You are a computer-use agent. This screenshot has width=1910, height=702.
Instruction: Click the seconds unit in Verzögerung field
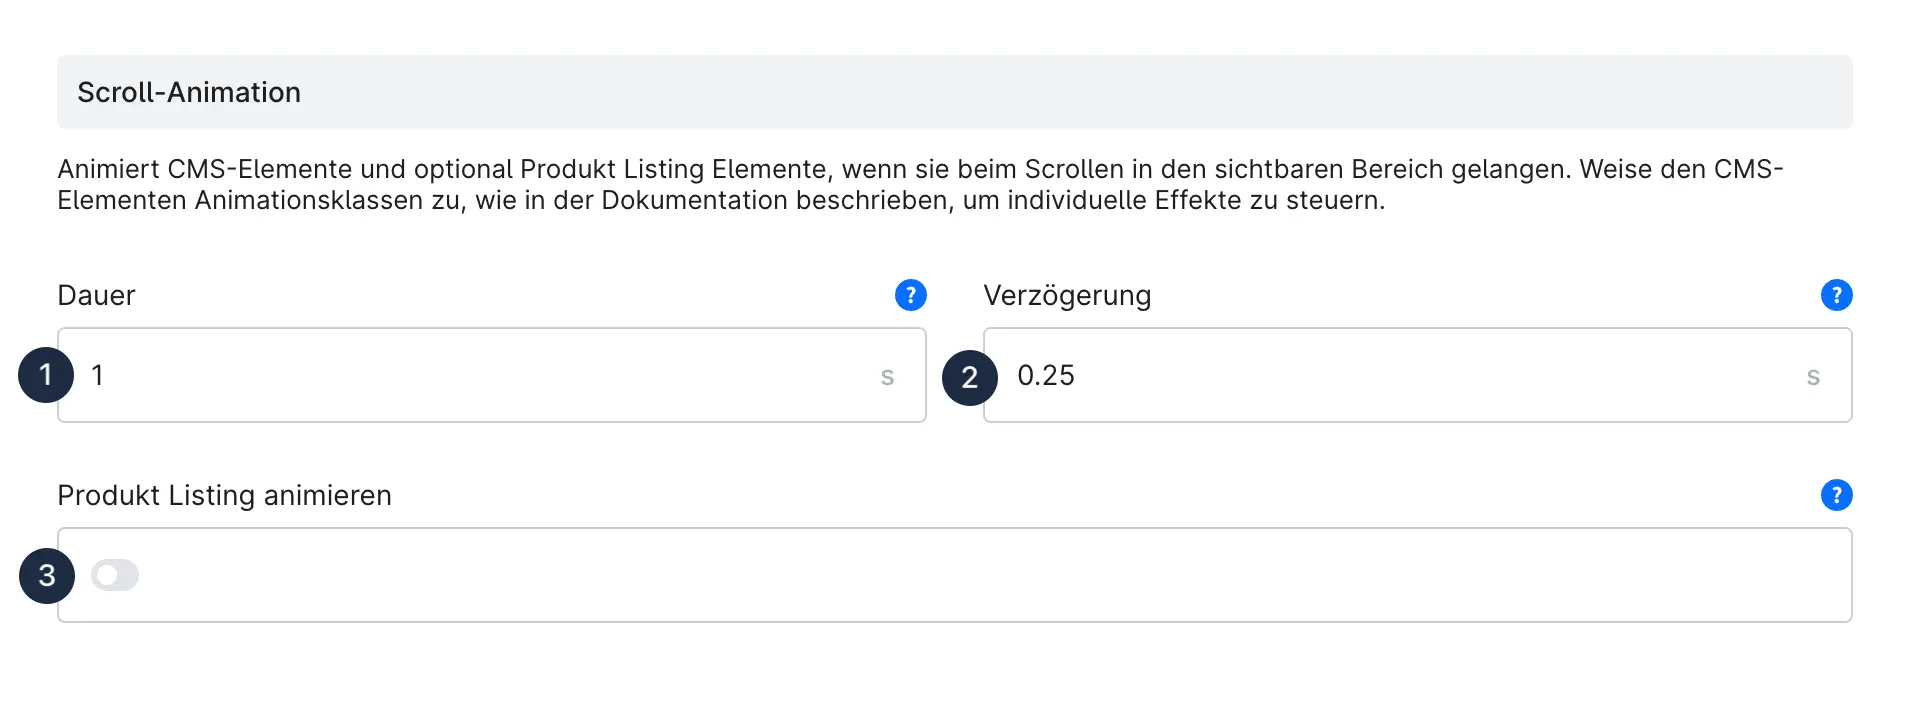[1813, 377]
